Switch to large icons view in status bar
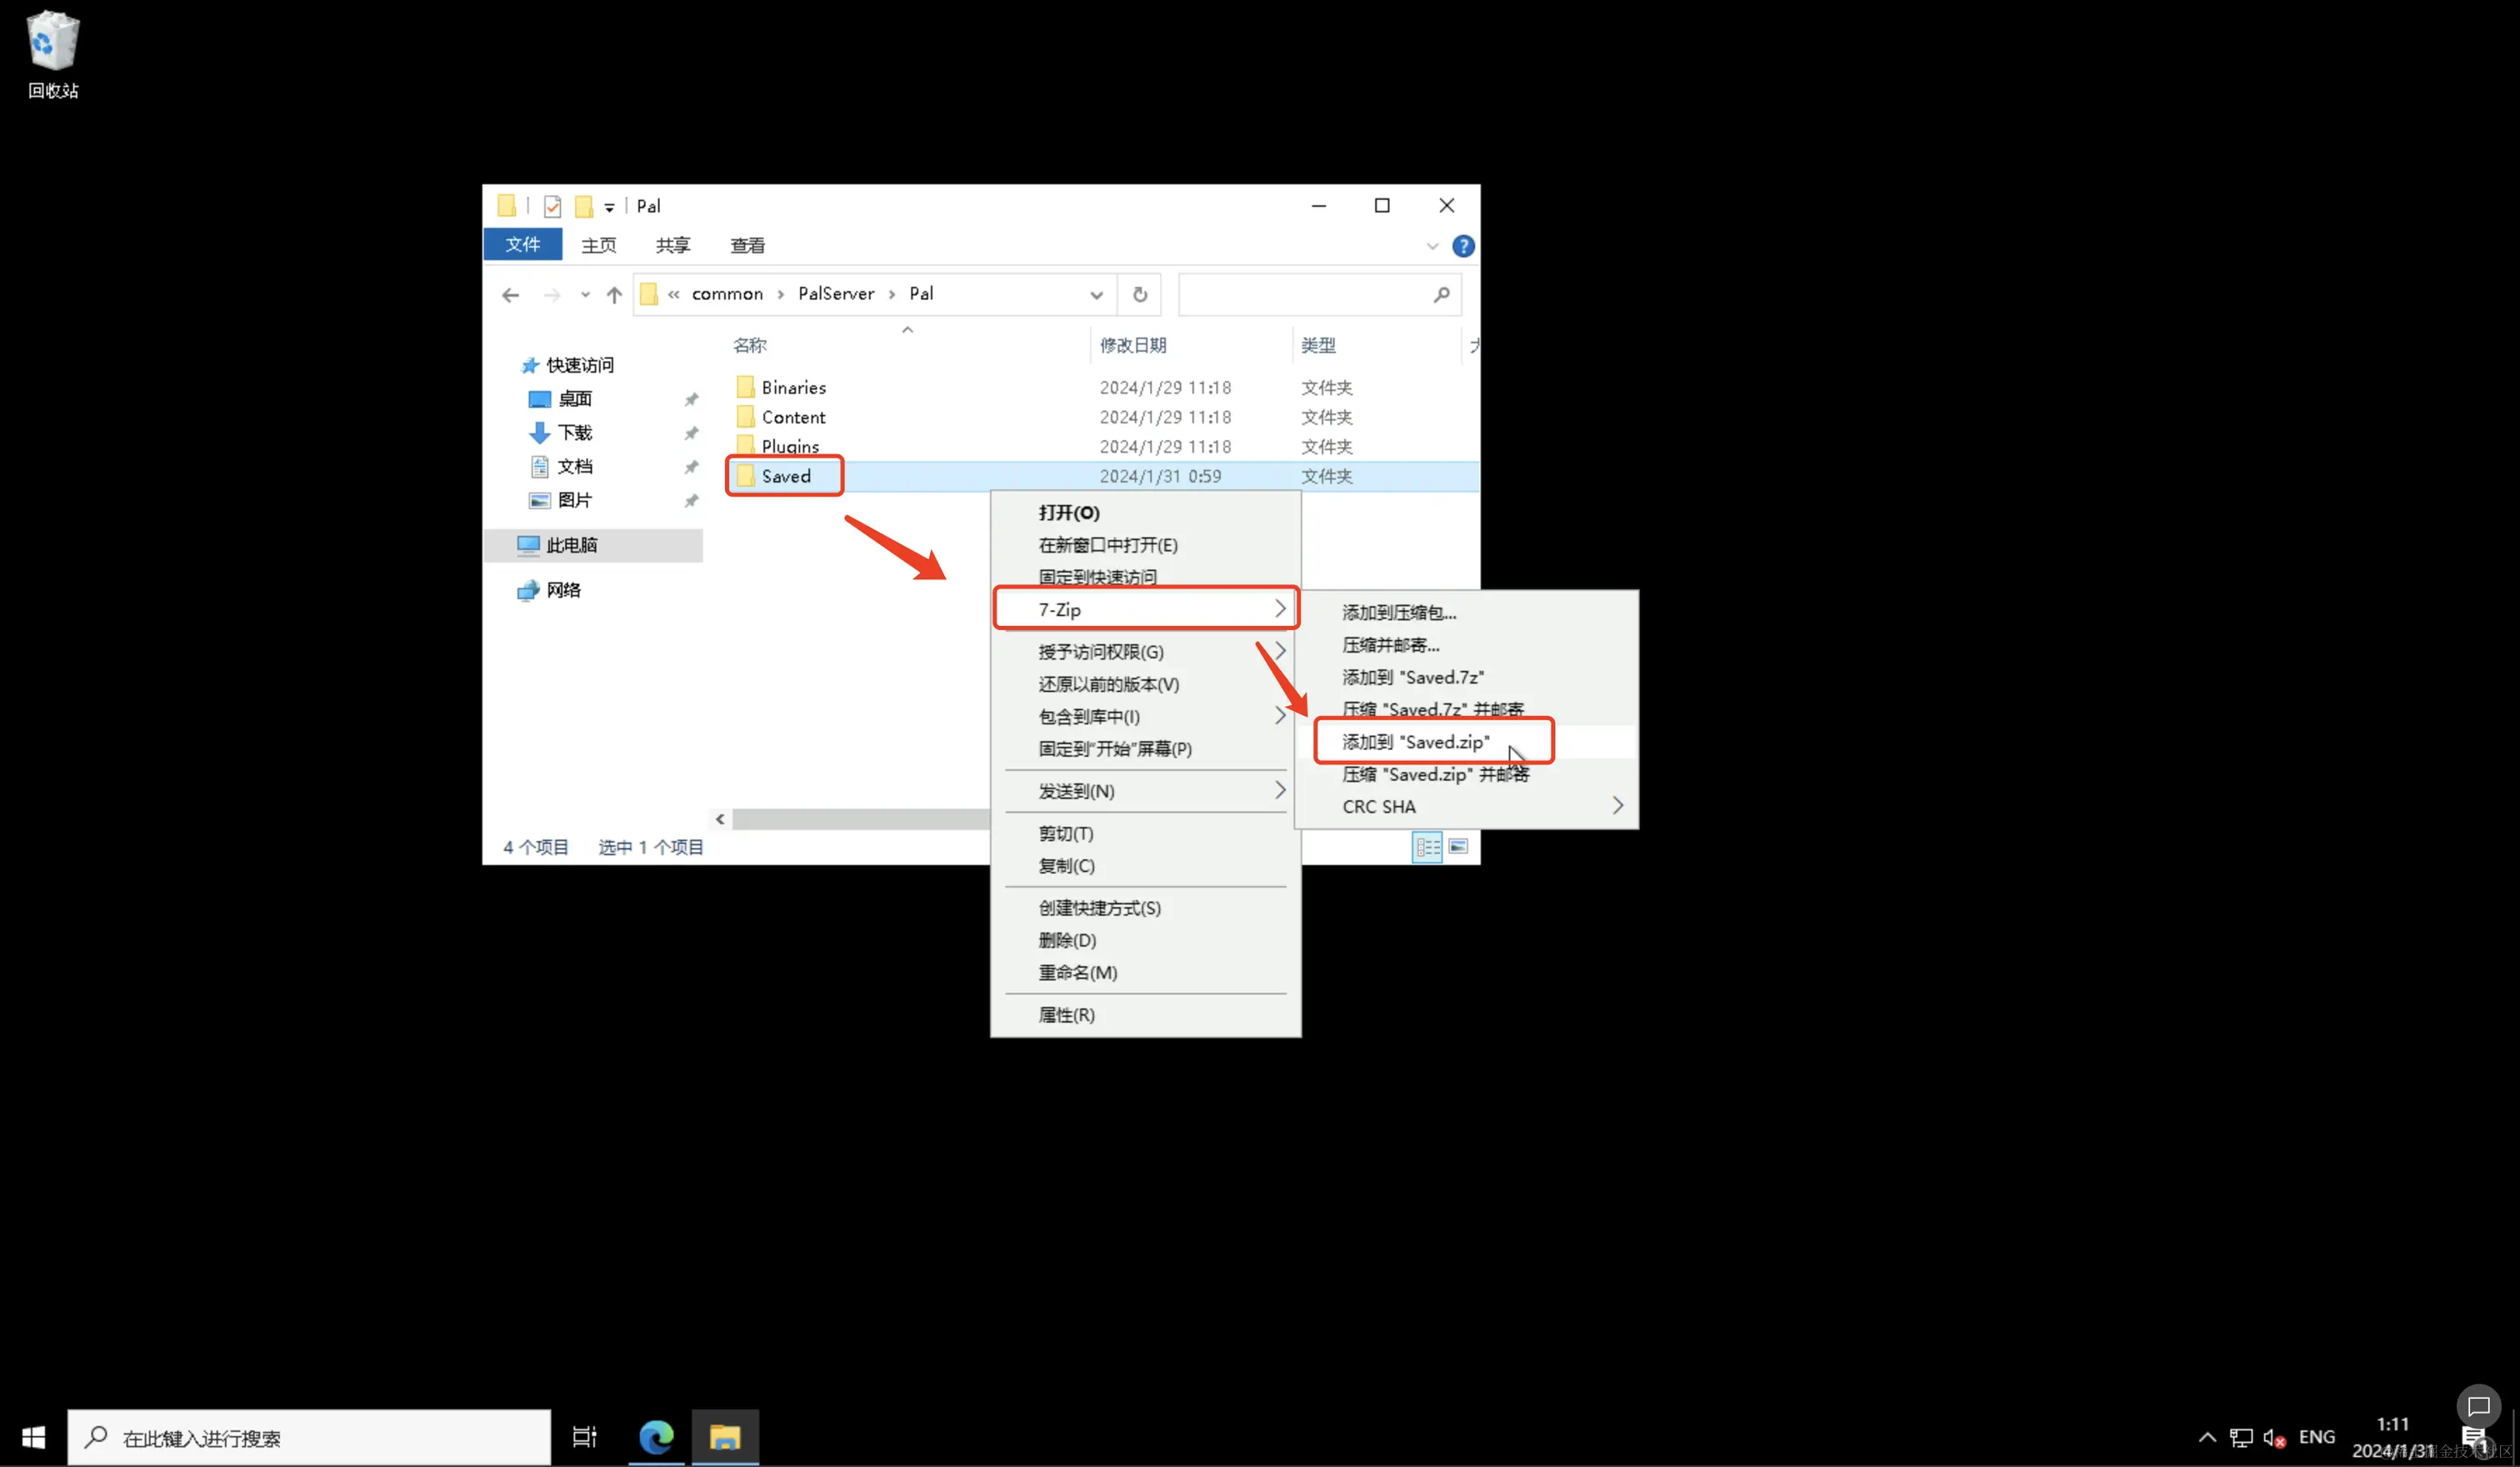 click(1458, 847)
